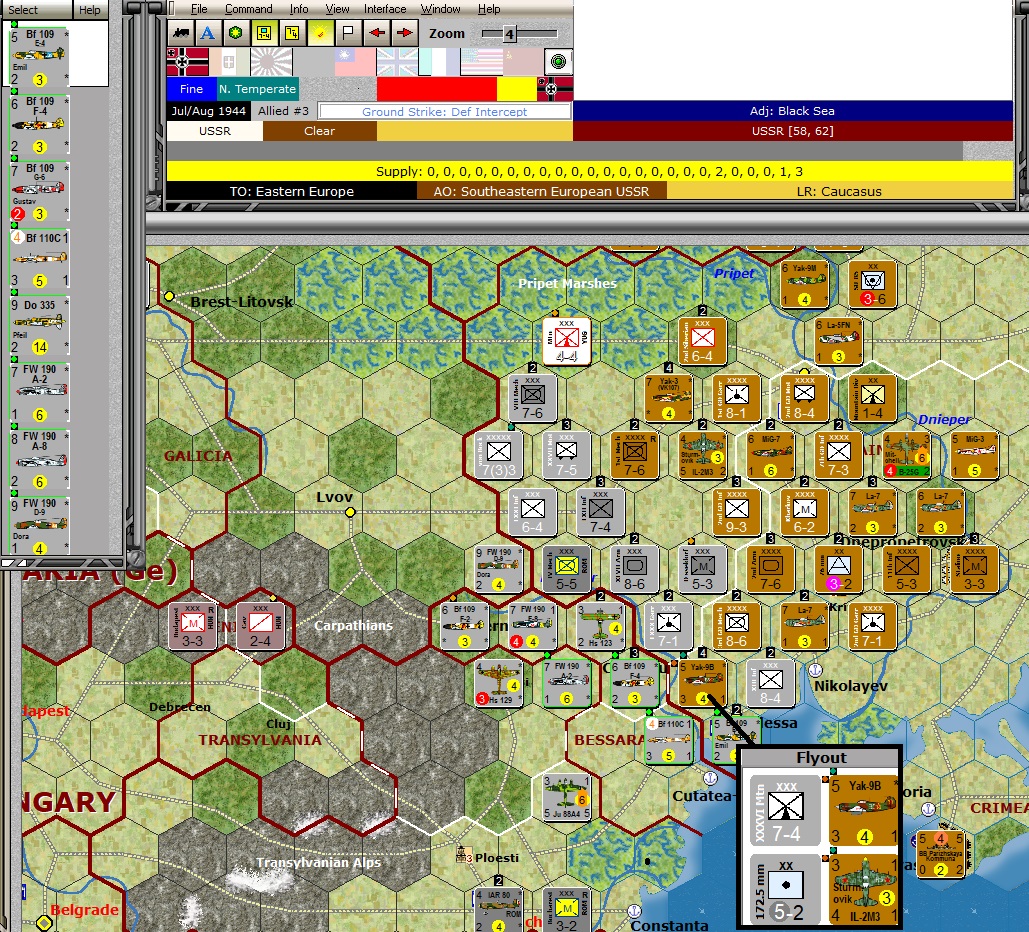1029x932 pixels.
Task: Click 172.5 mm 5-2 artillery in Flyout
Action: tap(786, 890)
